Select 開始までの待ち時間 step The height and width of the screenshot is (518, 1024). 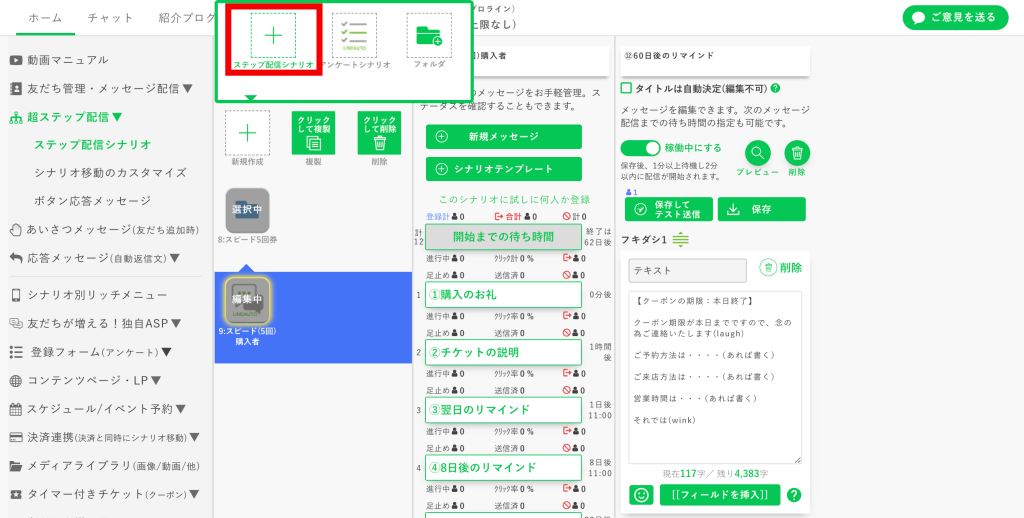504,236
